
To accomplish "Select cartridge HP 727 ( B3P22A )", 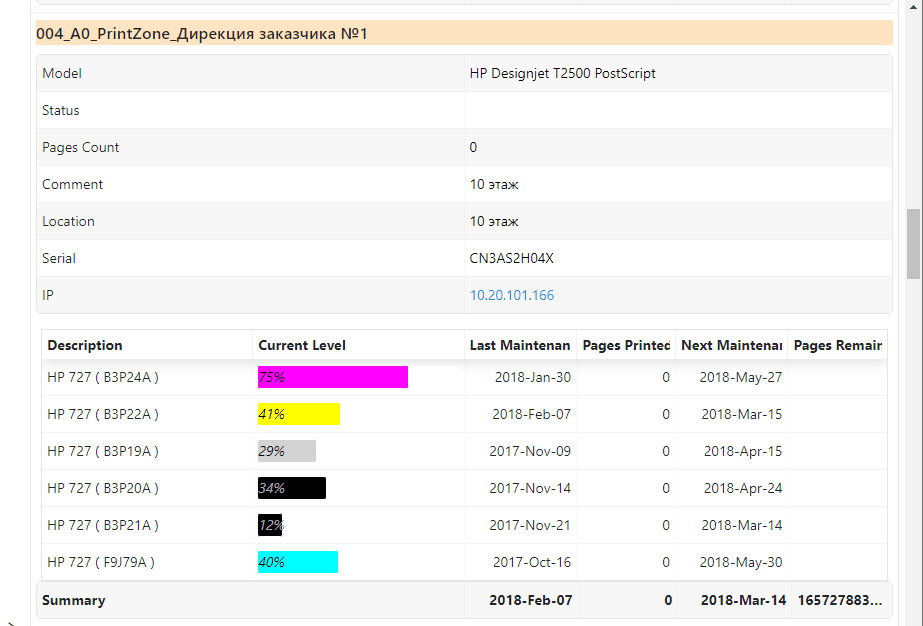I will point(103,414).
